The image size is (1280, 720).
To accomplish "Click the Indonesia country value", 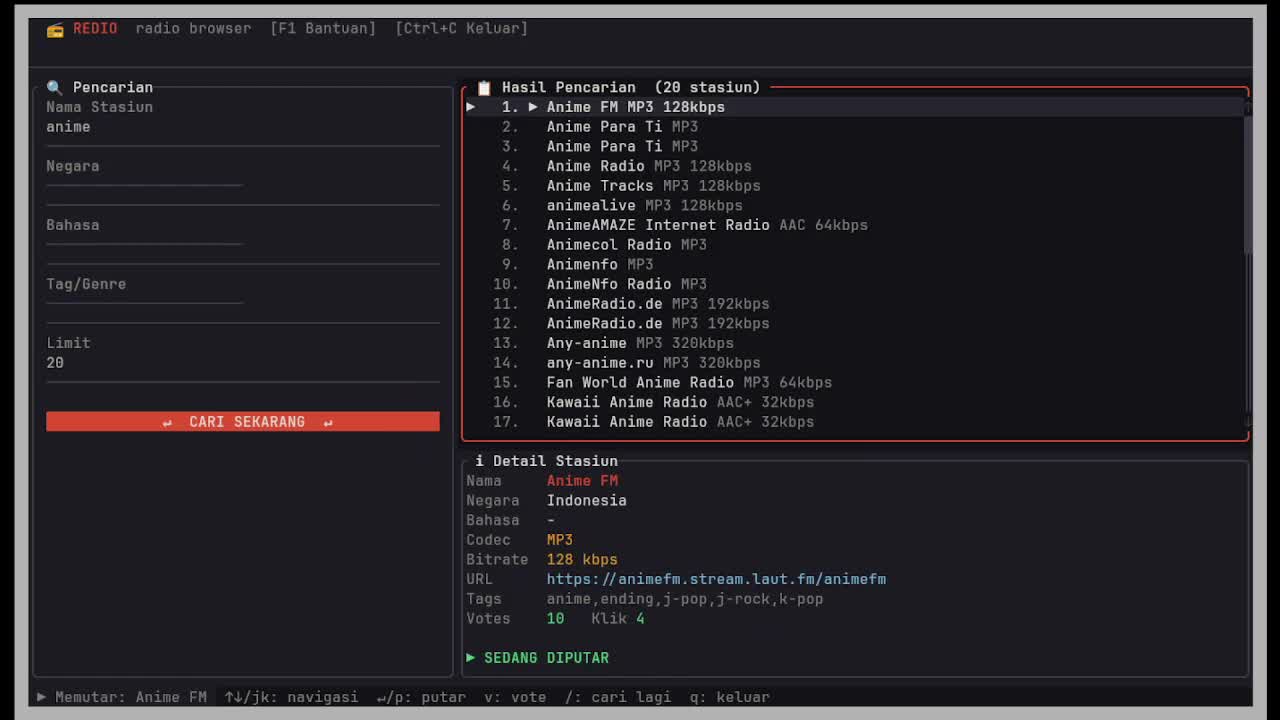I will click(586, 501).
